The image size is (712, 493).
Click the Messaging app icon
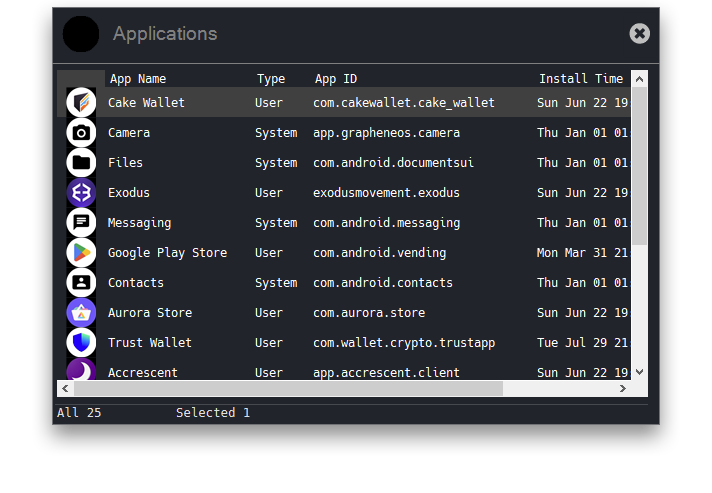tap(81, 222)
